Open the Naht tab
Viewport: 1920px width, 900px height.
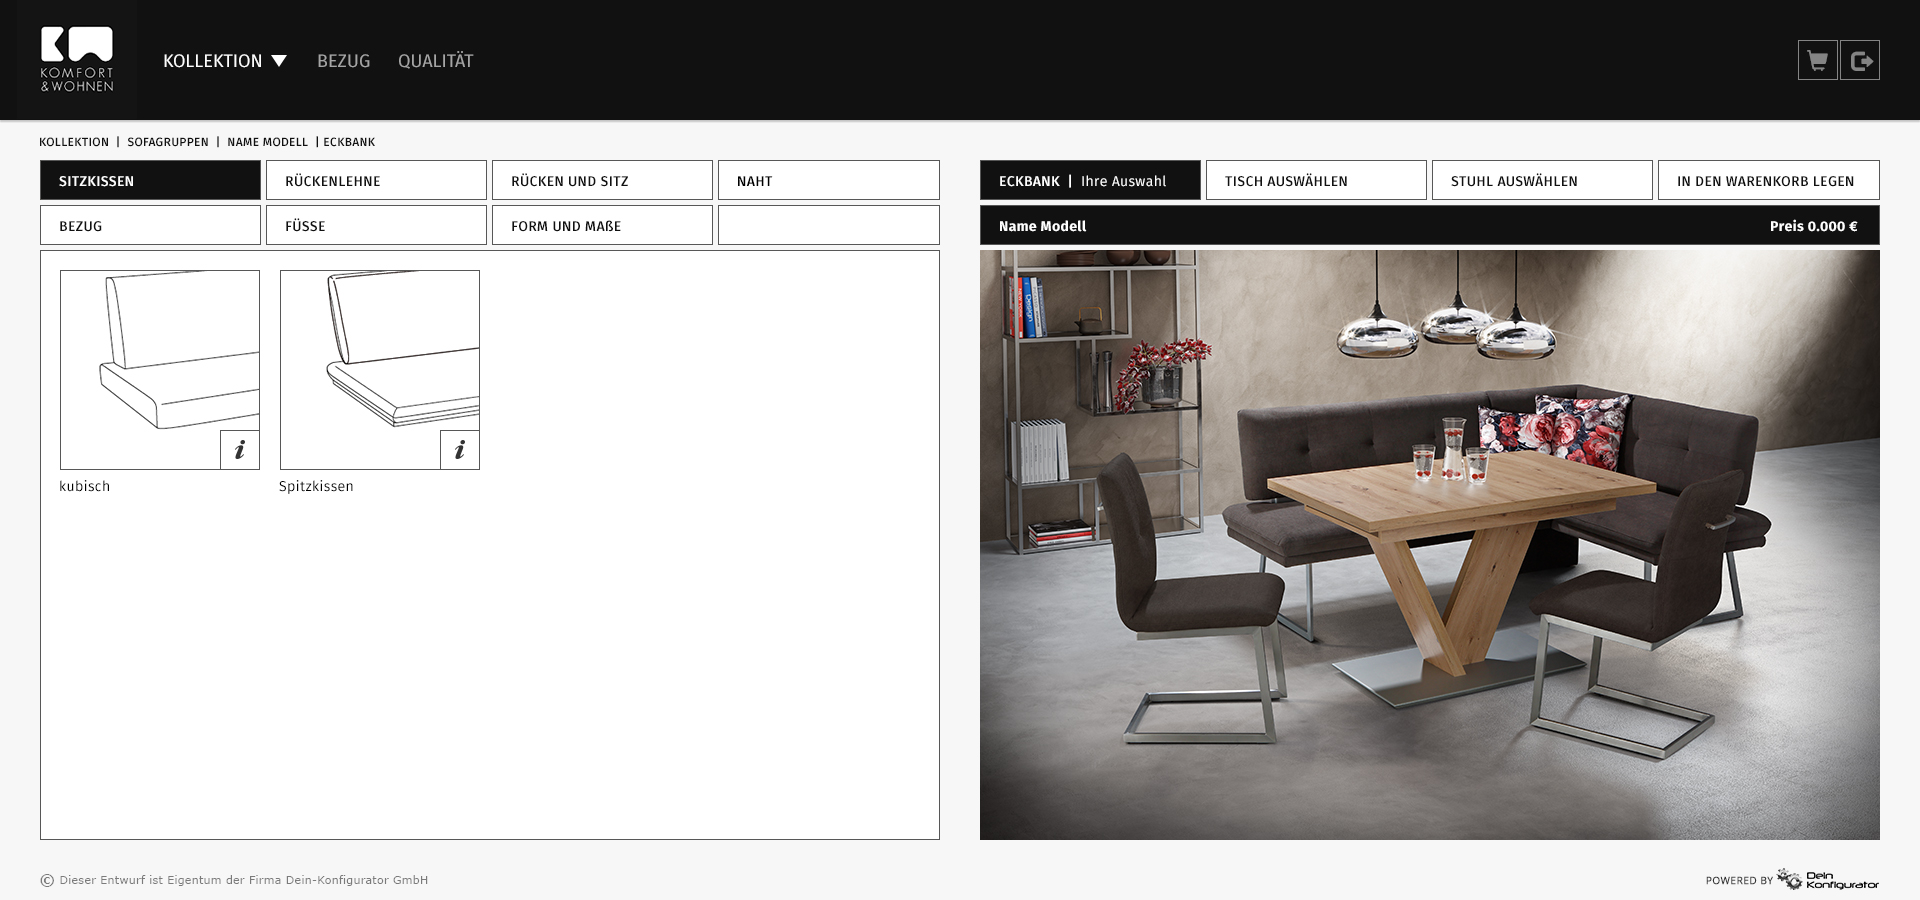pyautogui.click(x=828, y=181)
